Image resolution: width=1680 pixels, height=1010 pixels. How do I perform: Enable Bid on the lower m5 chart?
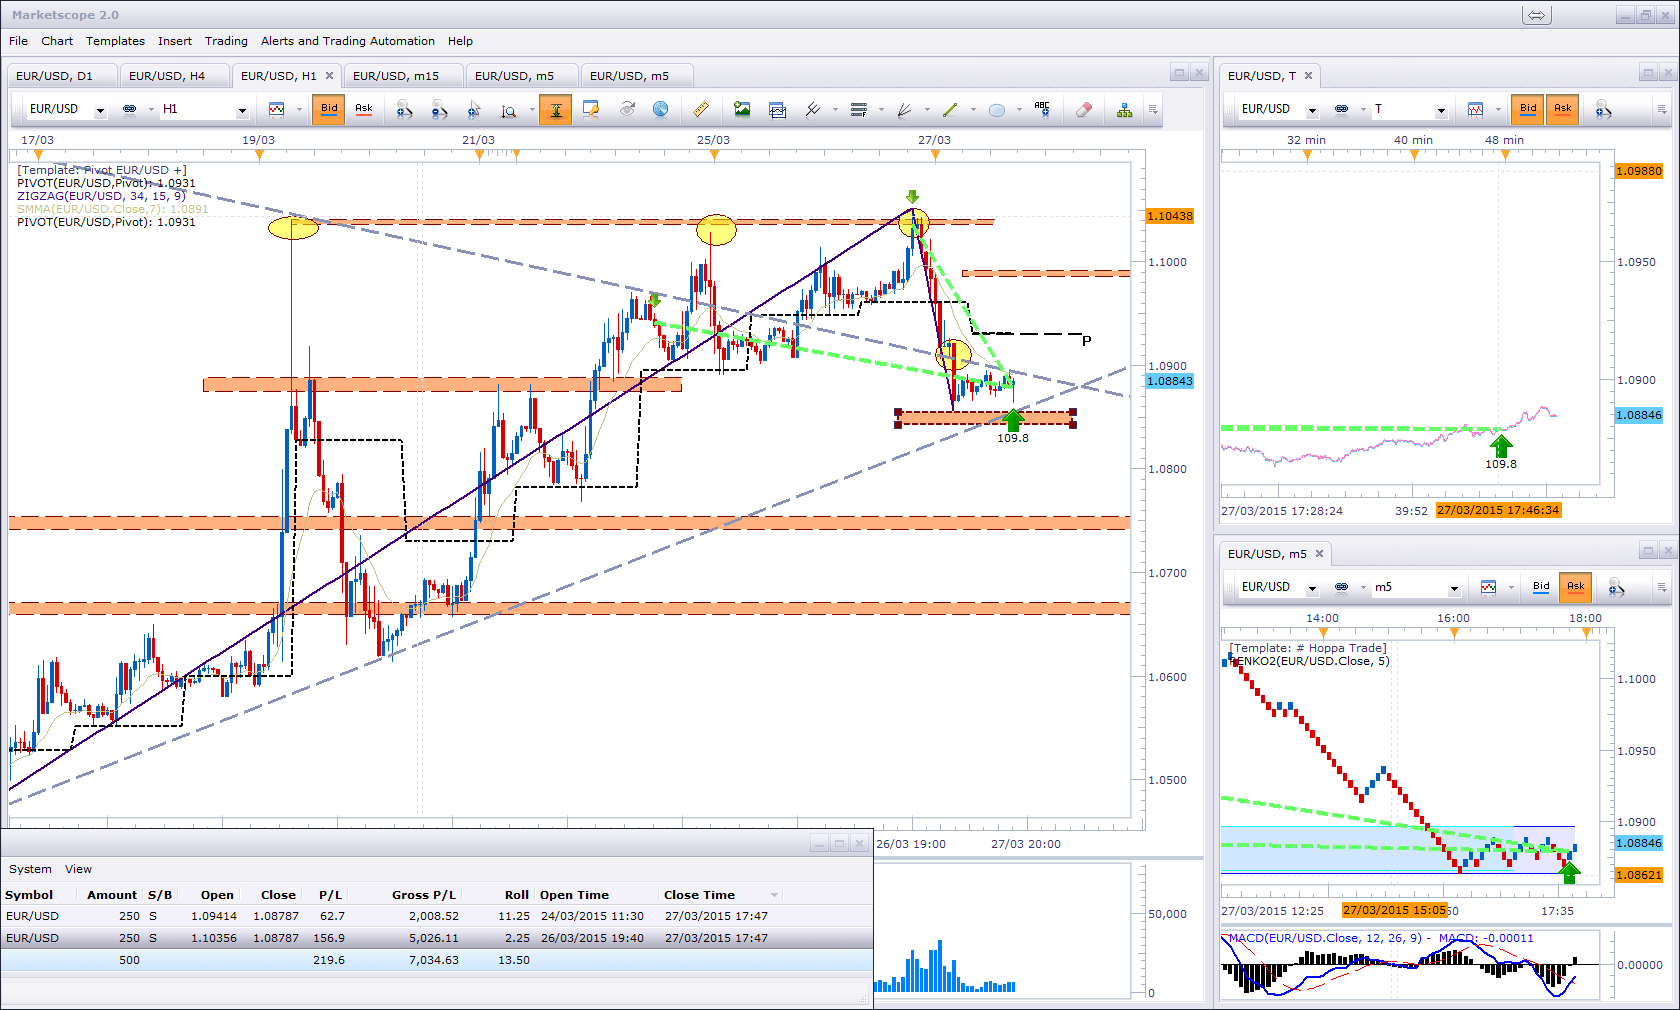point(1541,587)
